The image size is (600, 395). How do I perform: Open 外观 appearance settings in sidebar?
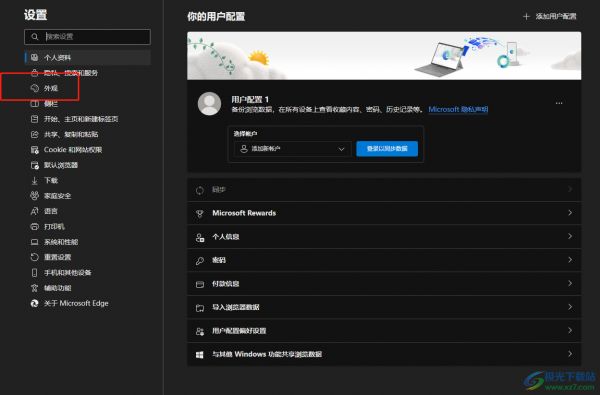(51, 88)
